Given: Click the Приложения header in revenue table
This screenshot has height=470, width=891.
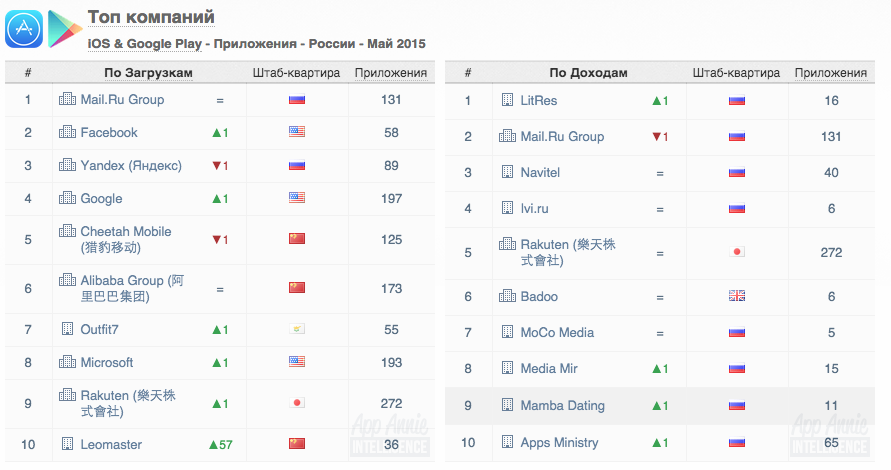Looking at the screenshot, I should tap(830, 73).
